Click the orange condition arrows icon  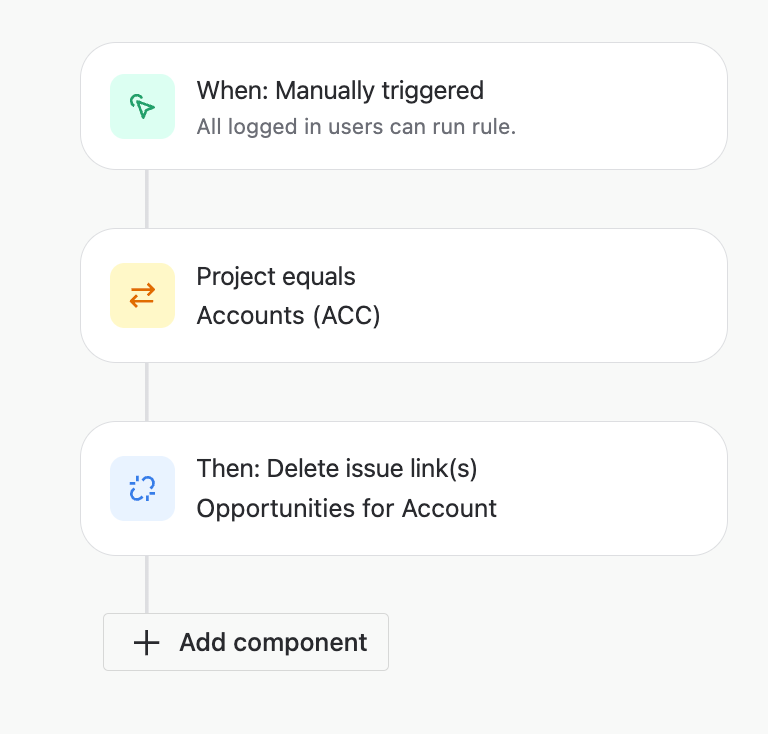(142, 295)
